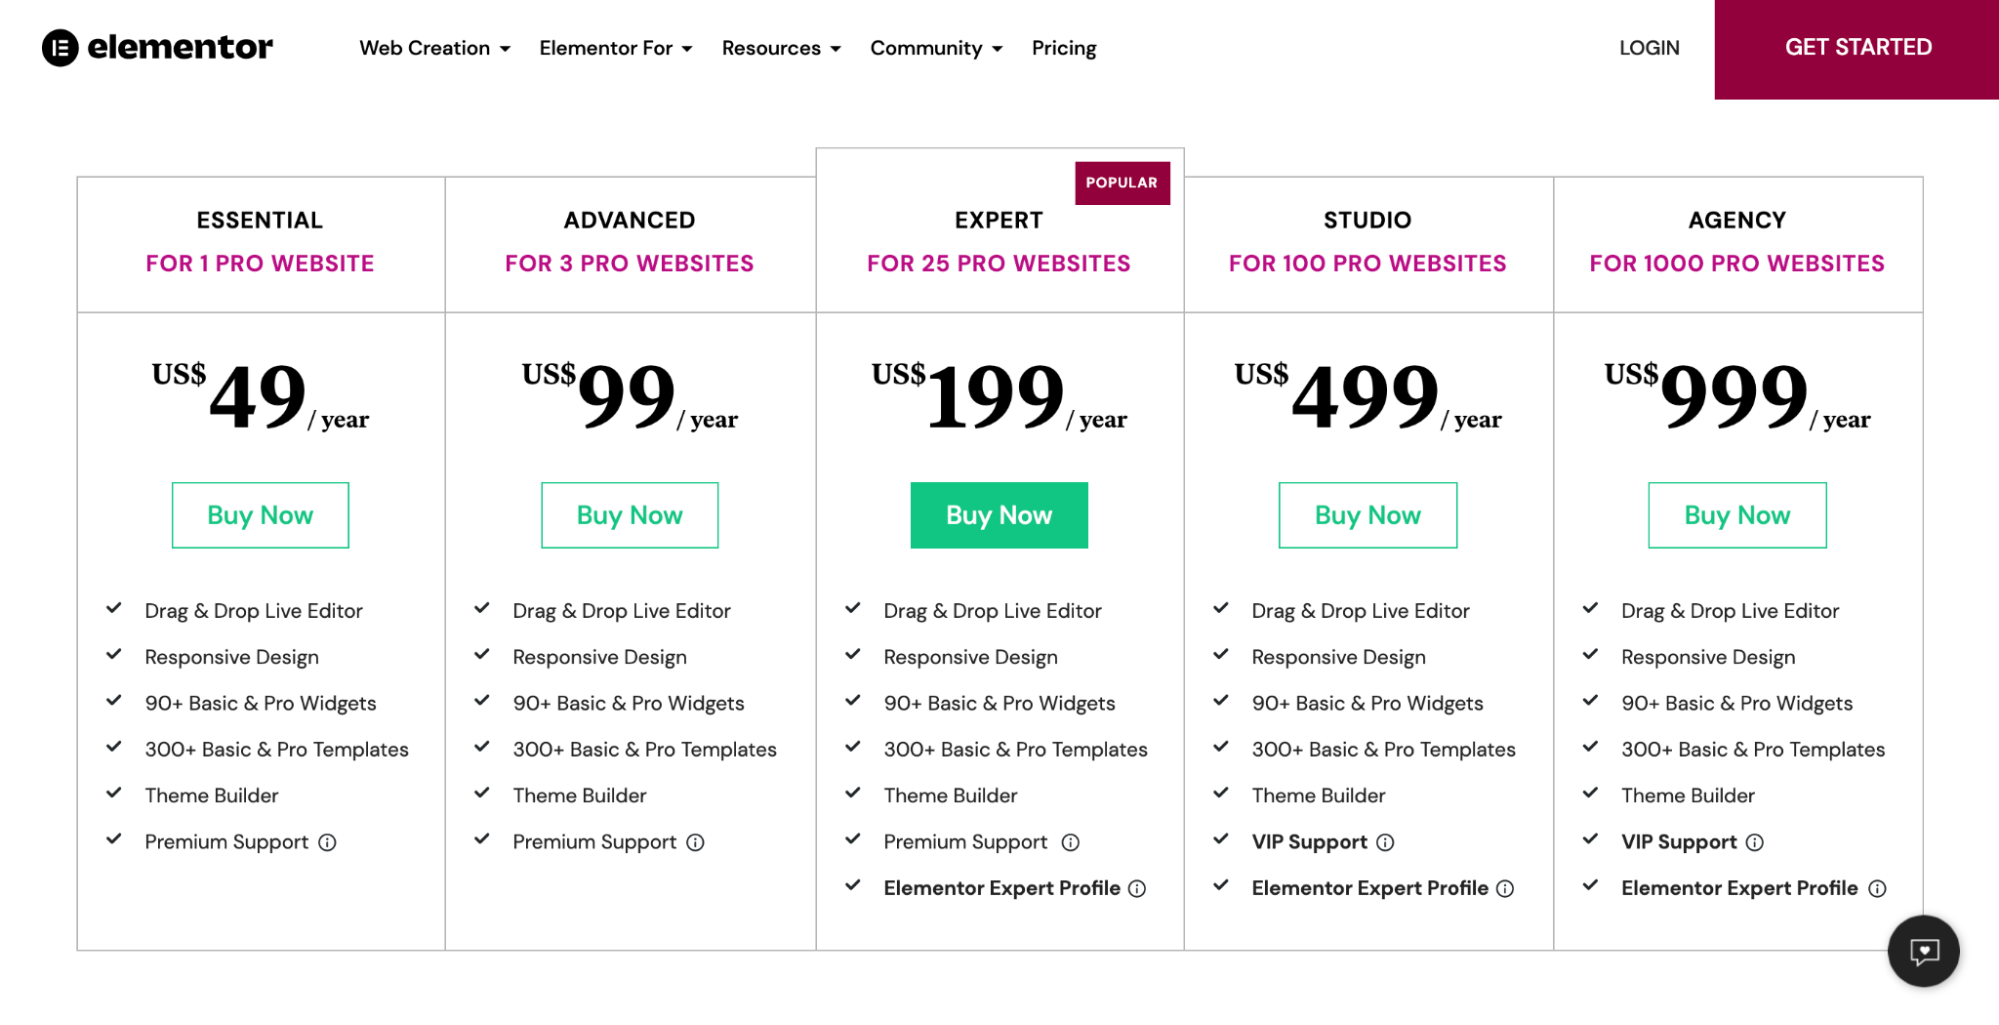Click the POPULAR badge on Expert plan
The height and width of the screenshot is (1025, 1999).
click(1121, 183)
